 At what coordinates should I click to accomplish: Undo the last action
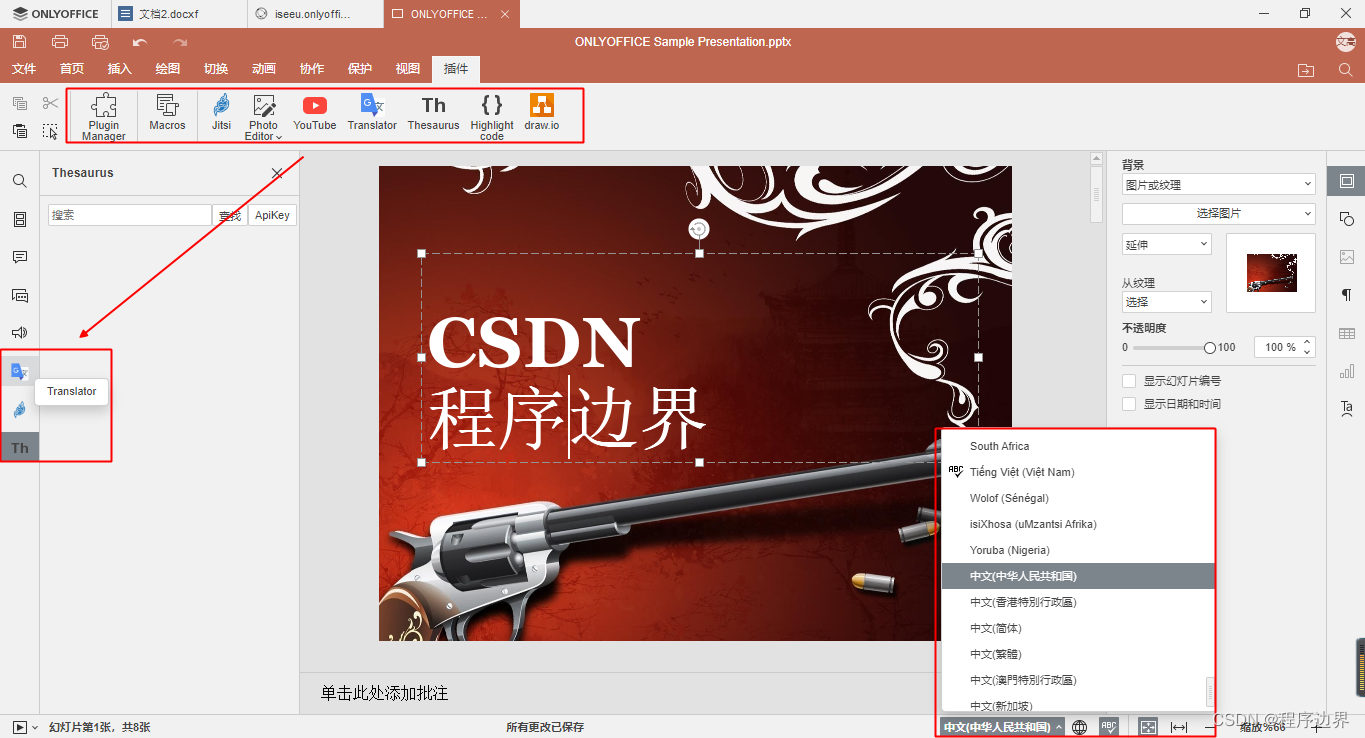140,41
